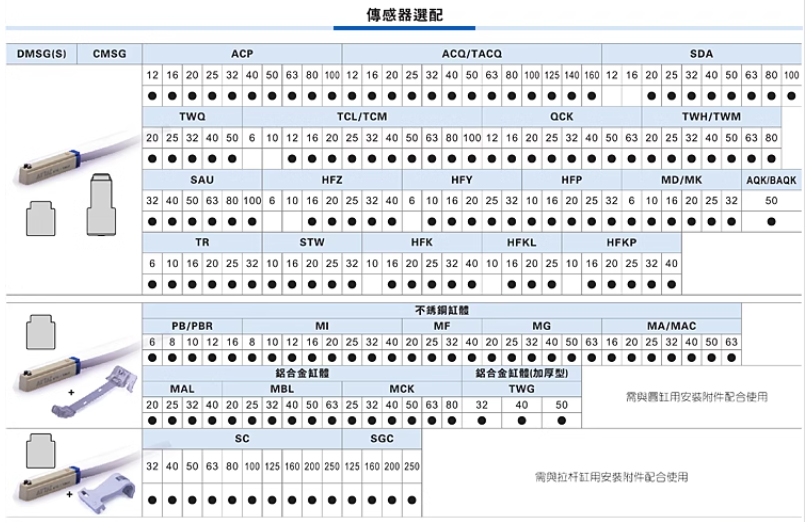Select the MF series header
This screenshot has width=806, height=522.
click(x=442, y=326)
